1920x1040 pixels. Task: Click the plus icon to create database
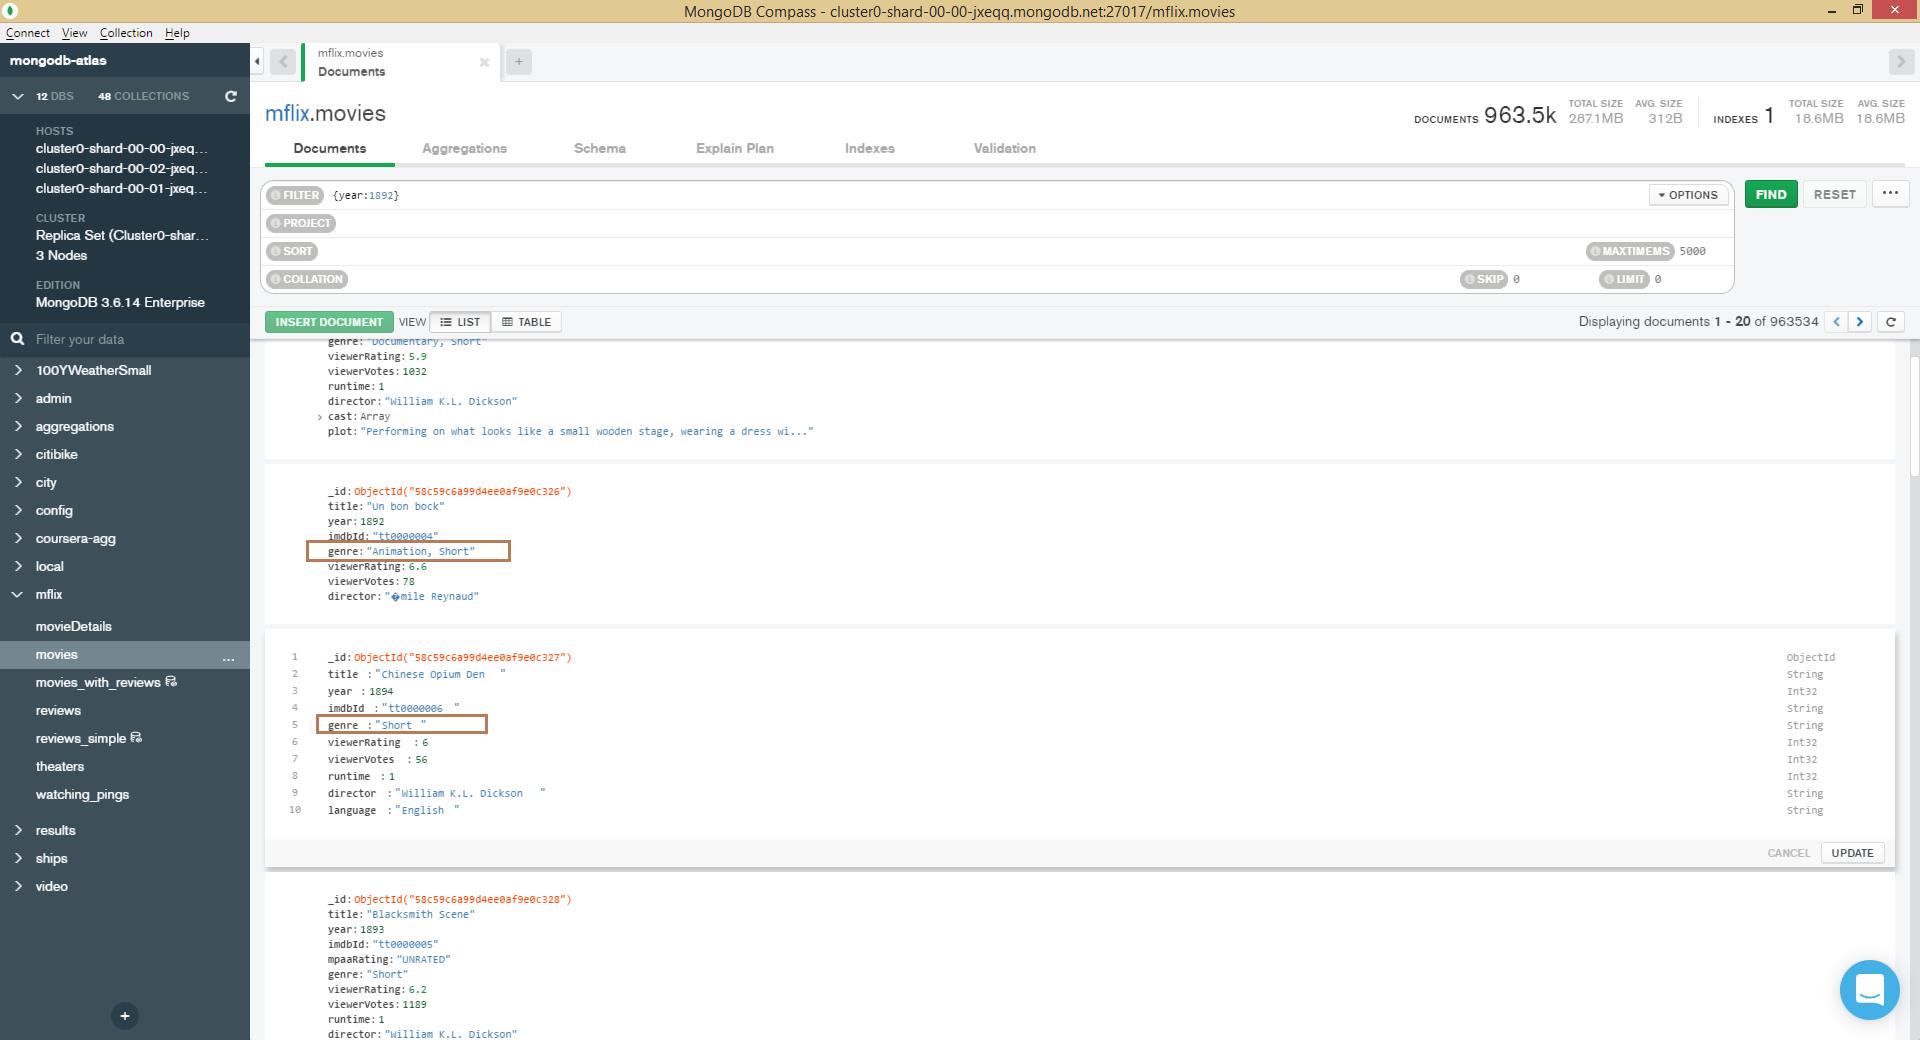tap(124, 1016)
